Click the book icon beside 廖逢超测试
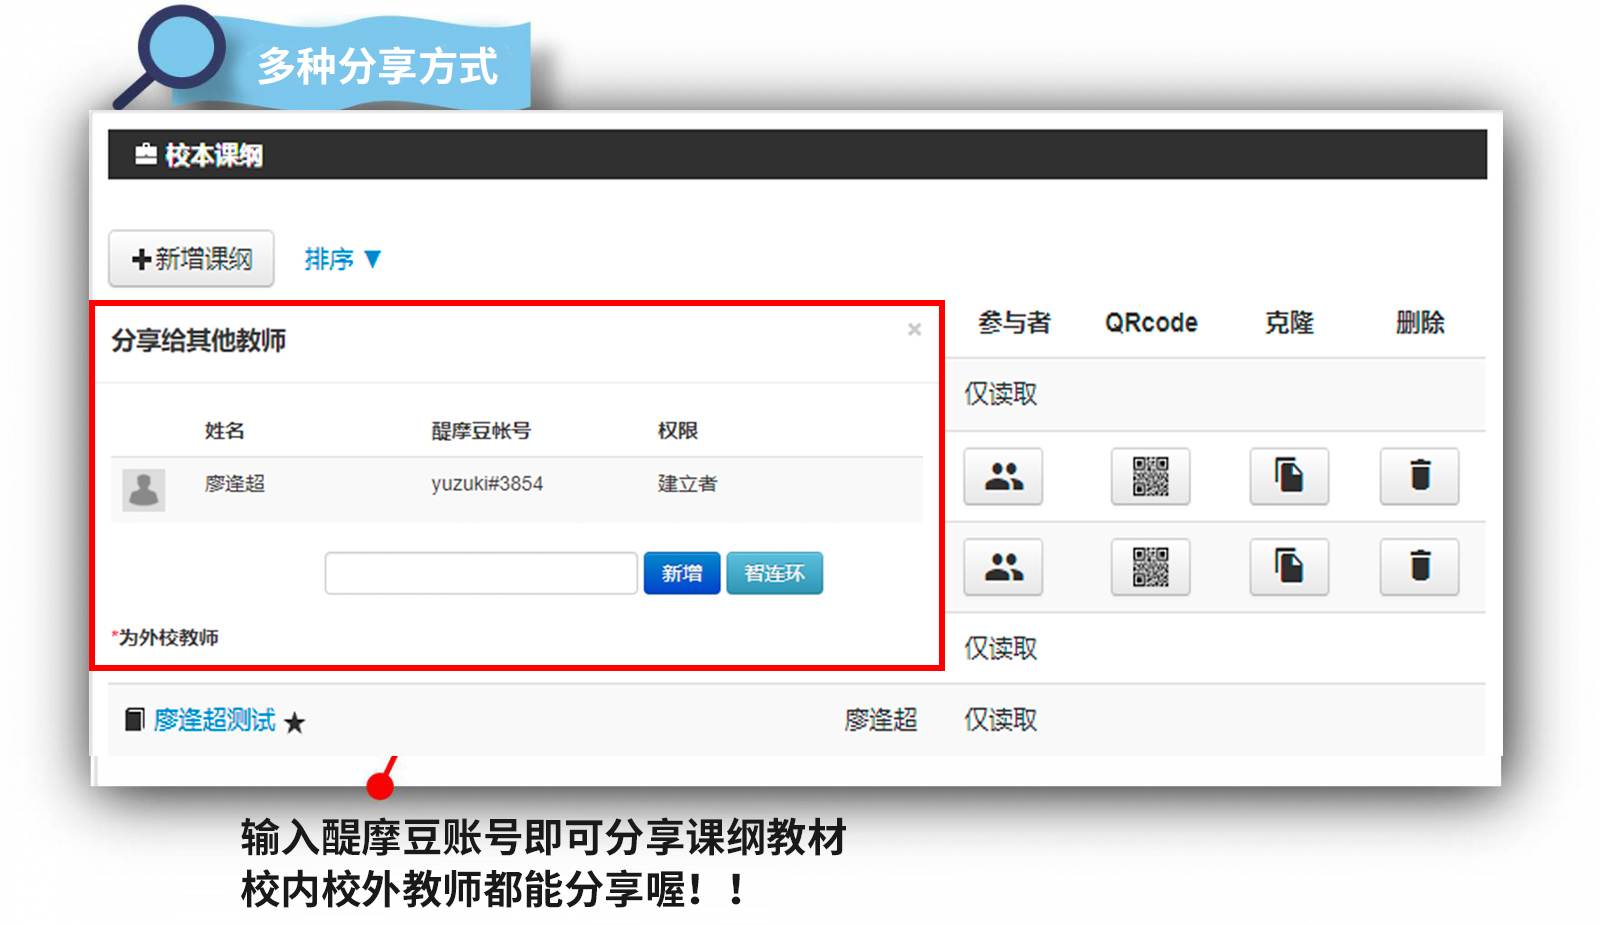This screenshot has width=1600, height=925. [134, 720]
